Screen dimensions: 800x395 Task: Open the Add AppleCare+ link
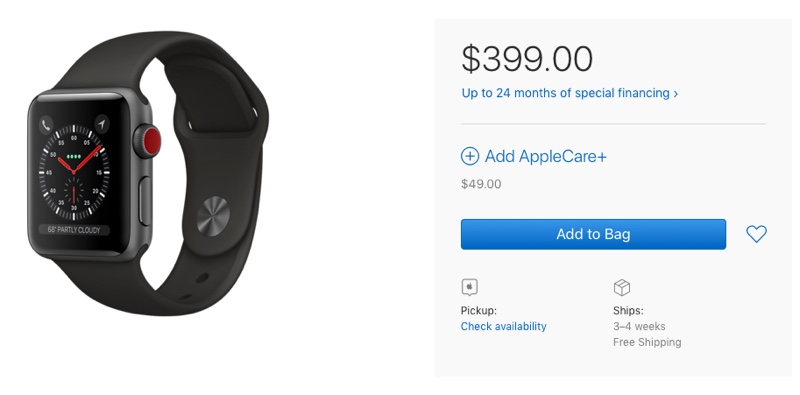[545, 156]
